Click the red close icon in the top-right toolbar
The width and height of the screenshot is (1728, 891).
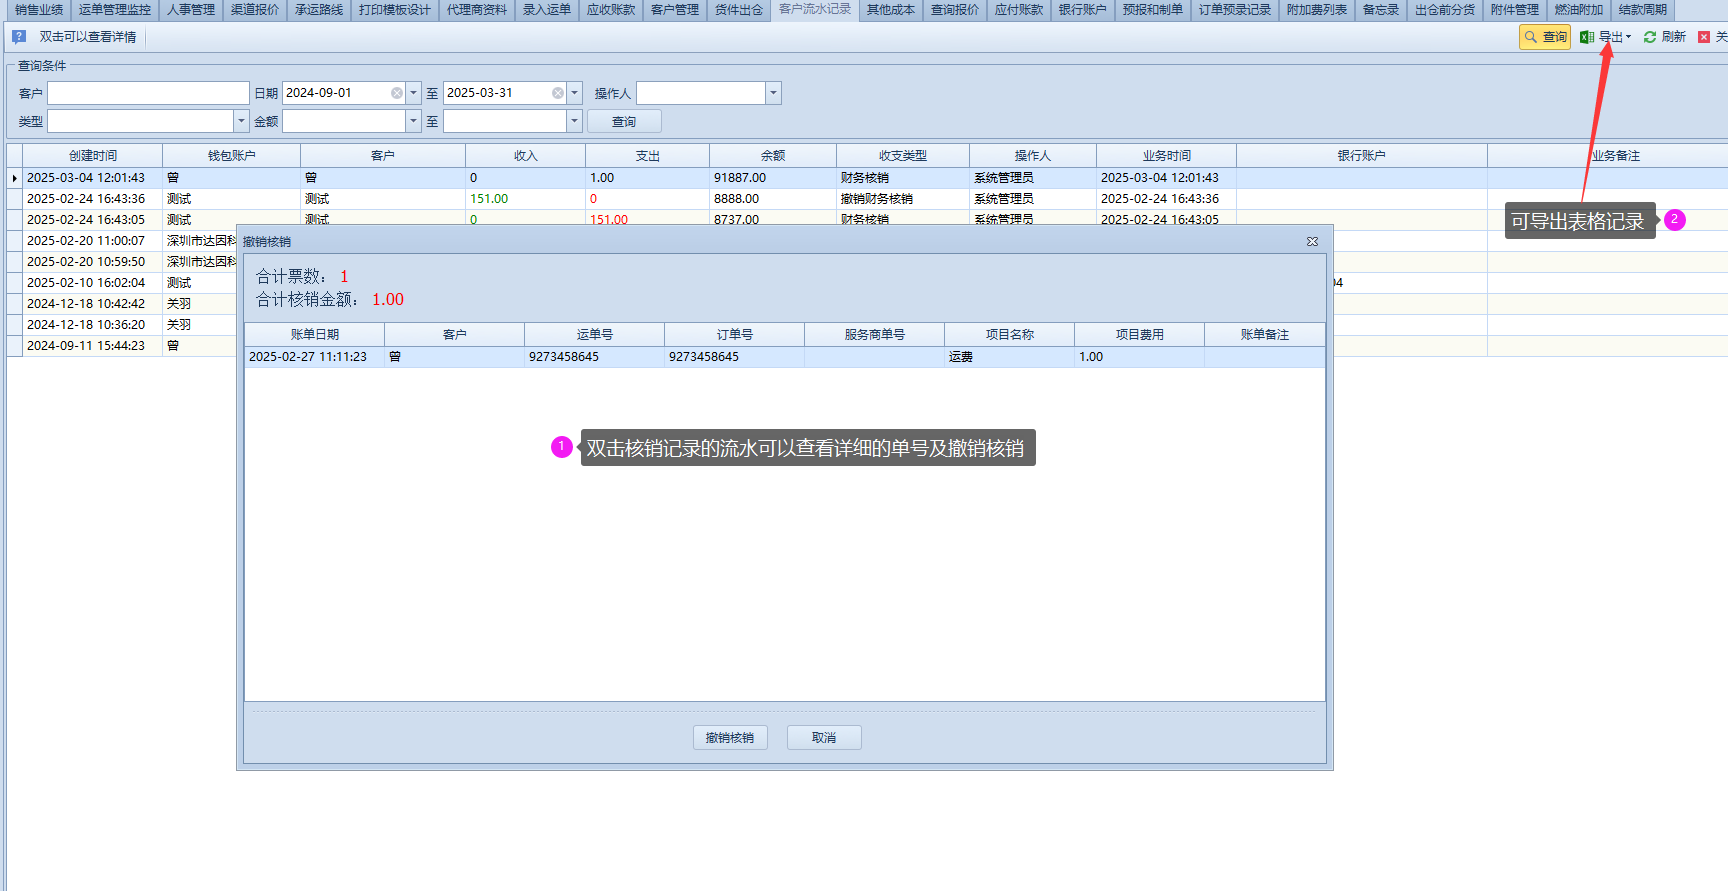(1704, 37)
